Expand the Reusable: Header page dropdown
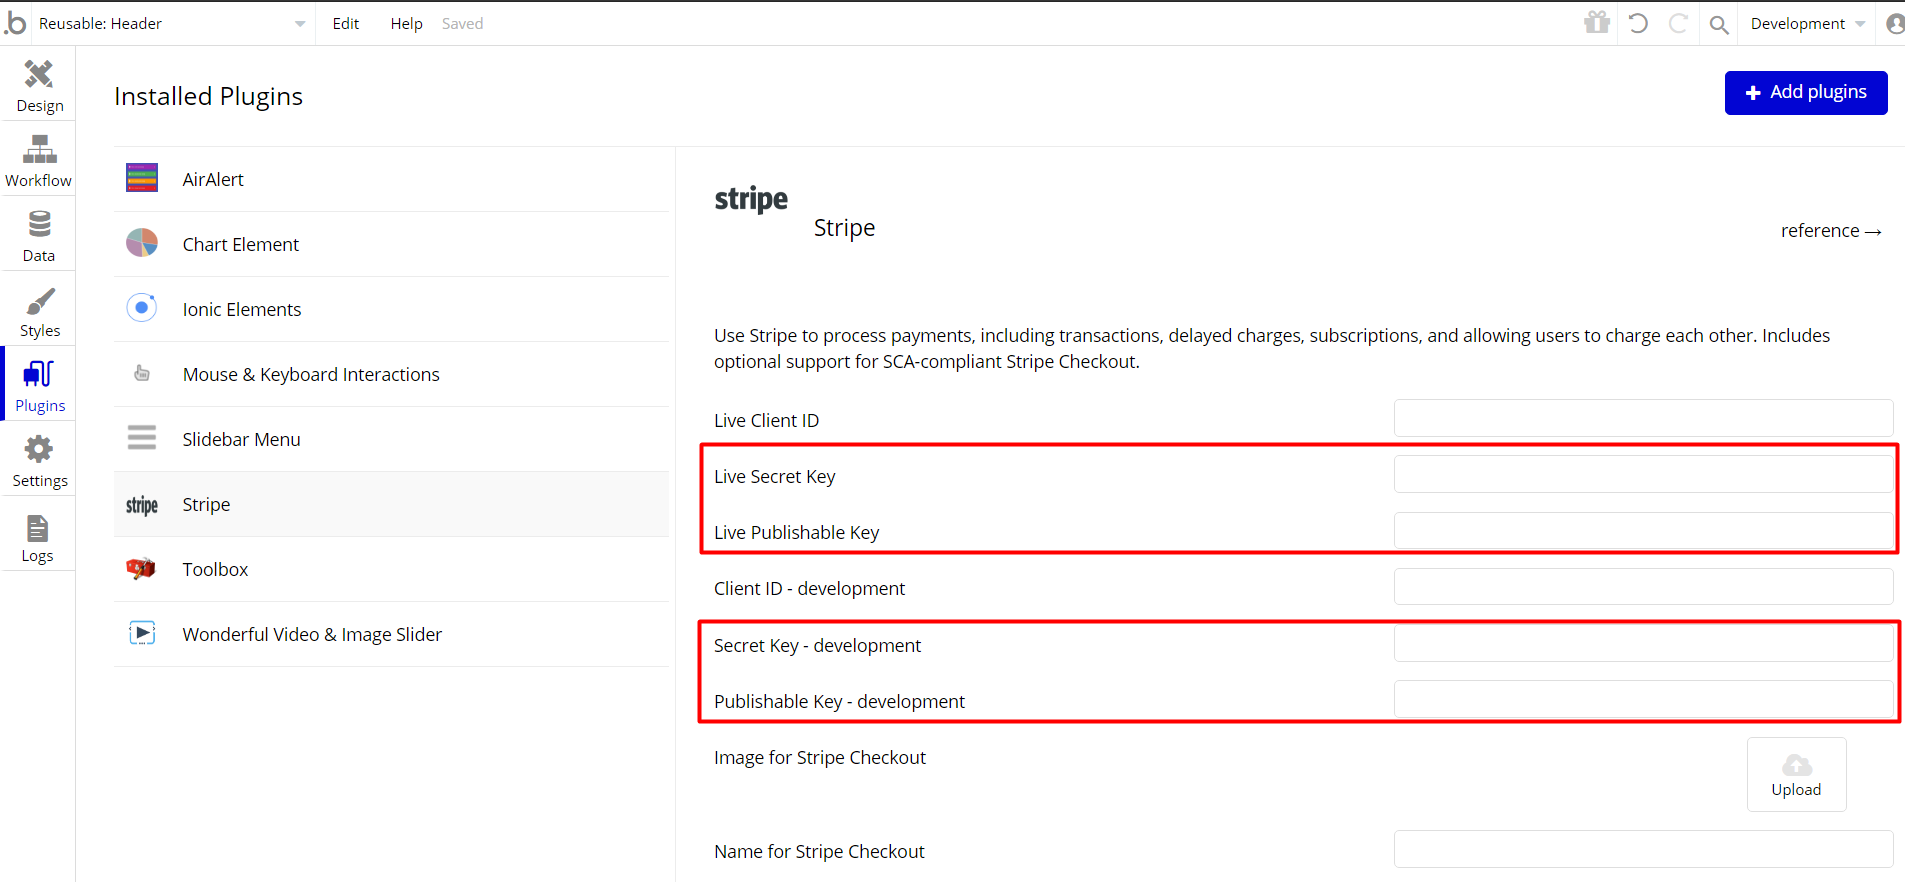This screenshot has width=1905, height=882. click(172, 23)
